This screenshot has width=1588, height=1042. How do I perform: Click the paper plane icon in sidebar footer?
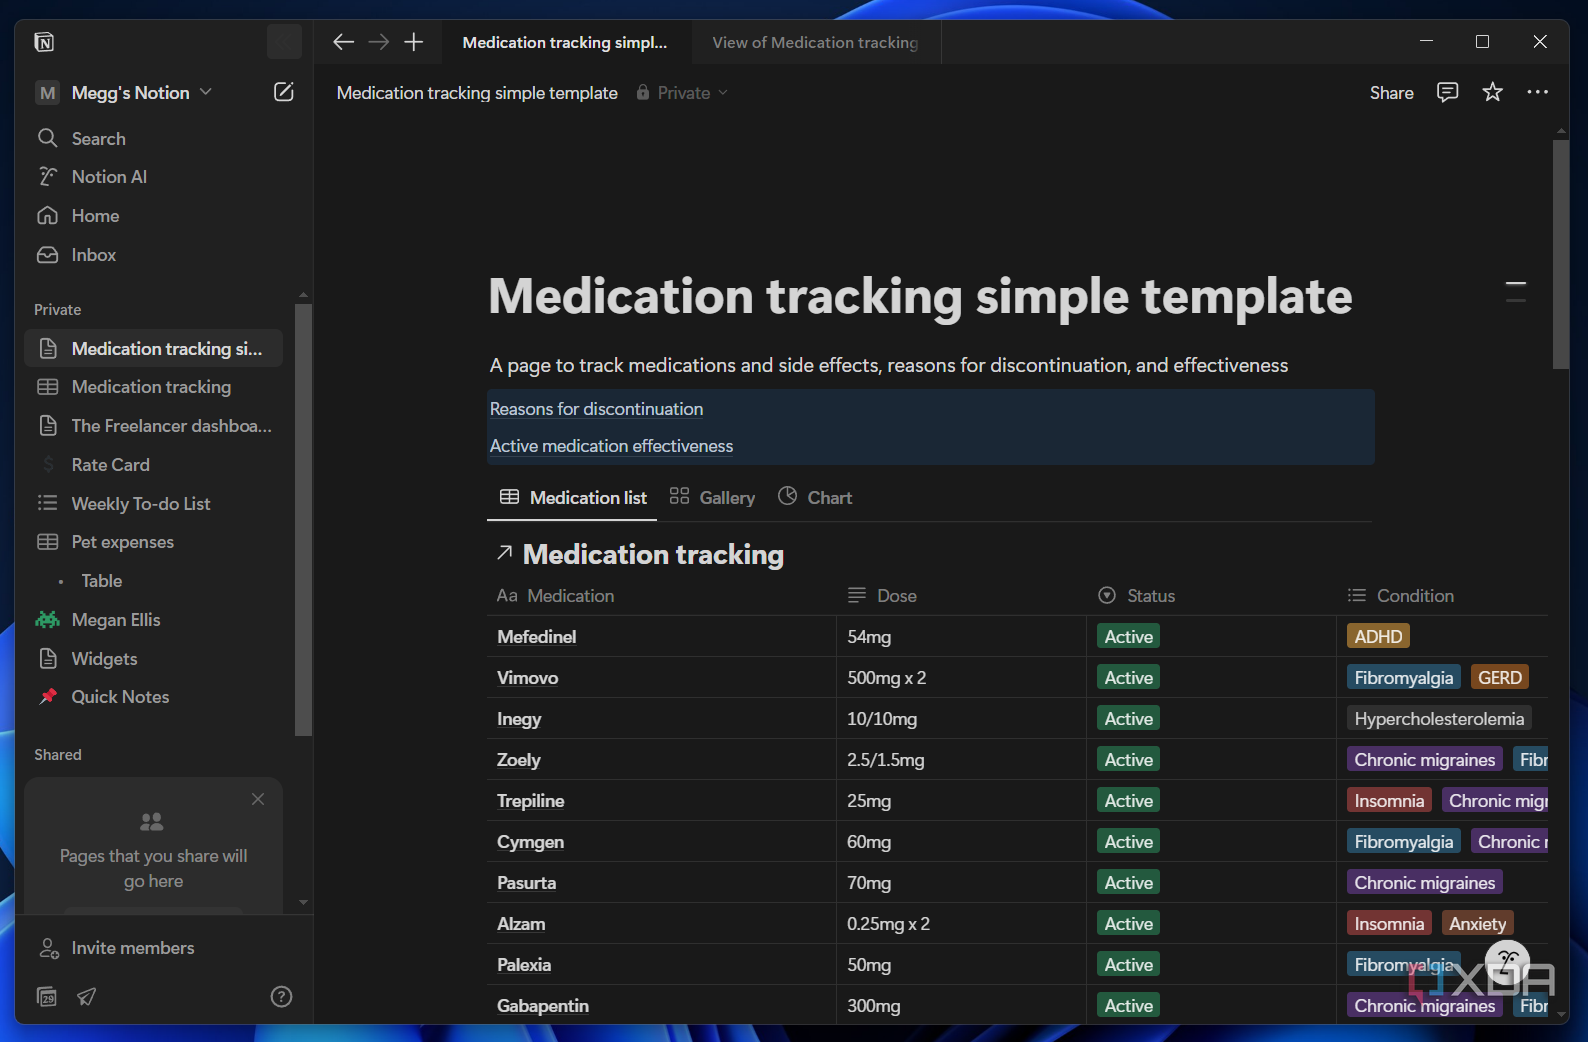pyautogui.click(x=87, y=996)
